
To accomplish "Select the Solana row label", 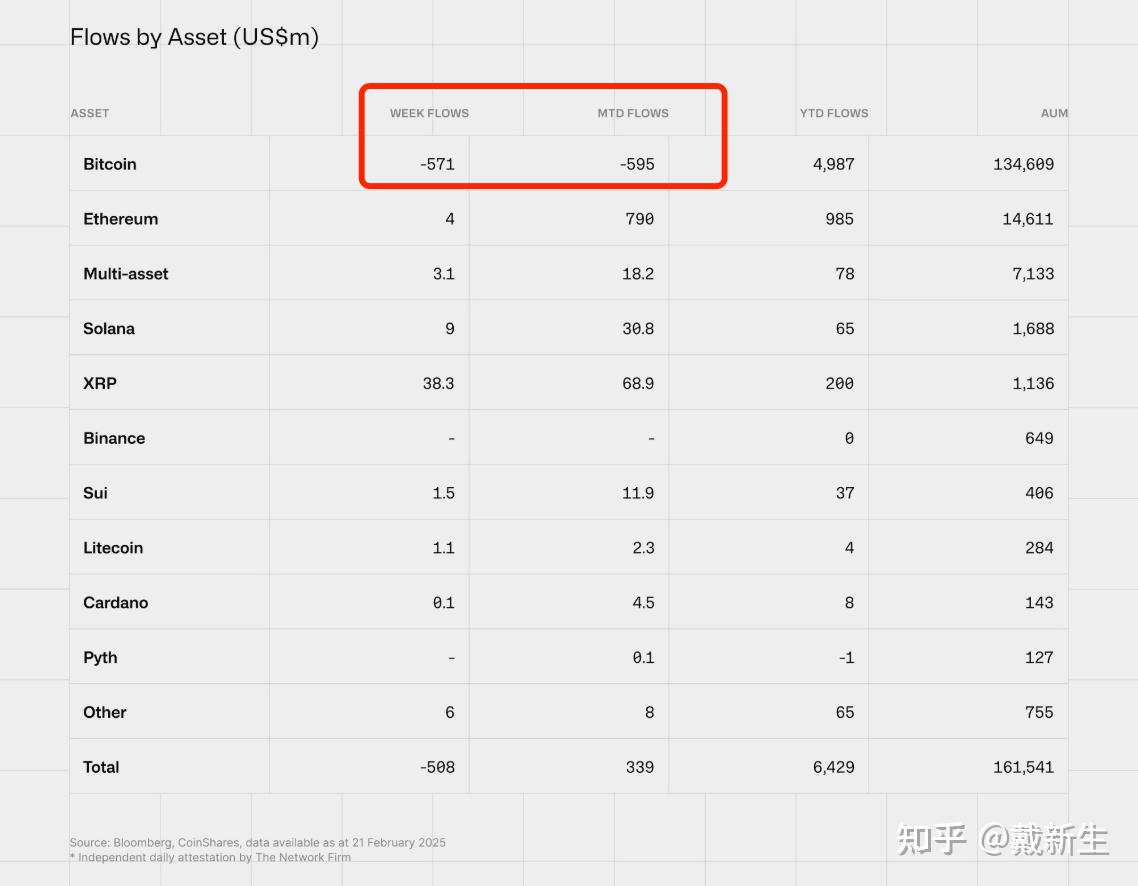I will pos(110,328).
